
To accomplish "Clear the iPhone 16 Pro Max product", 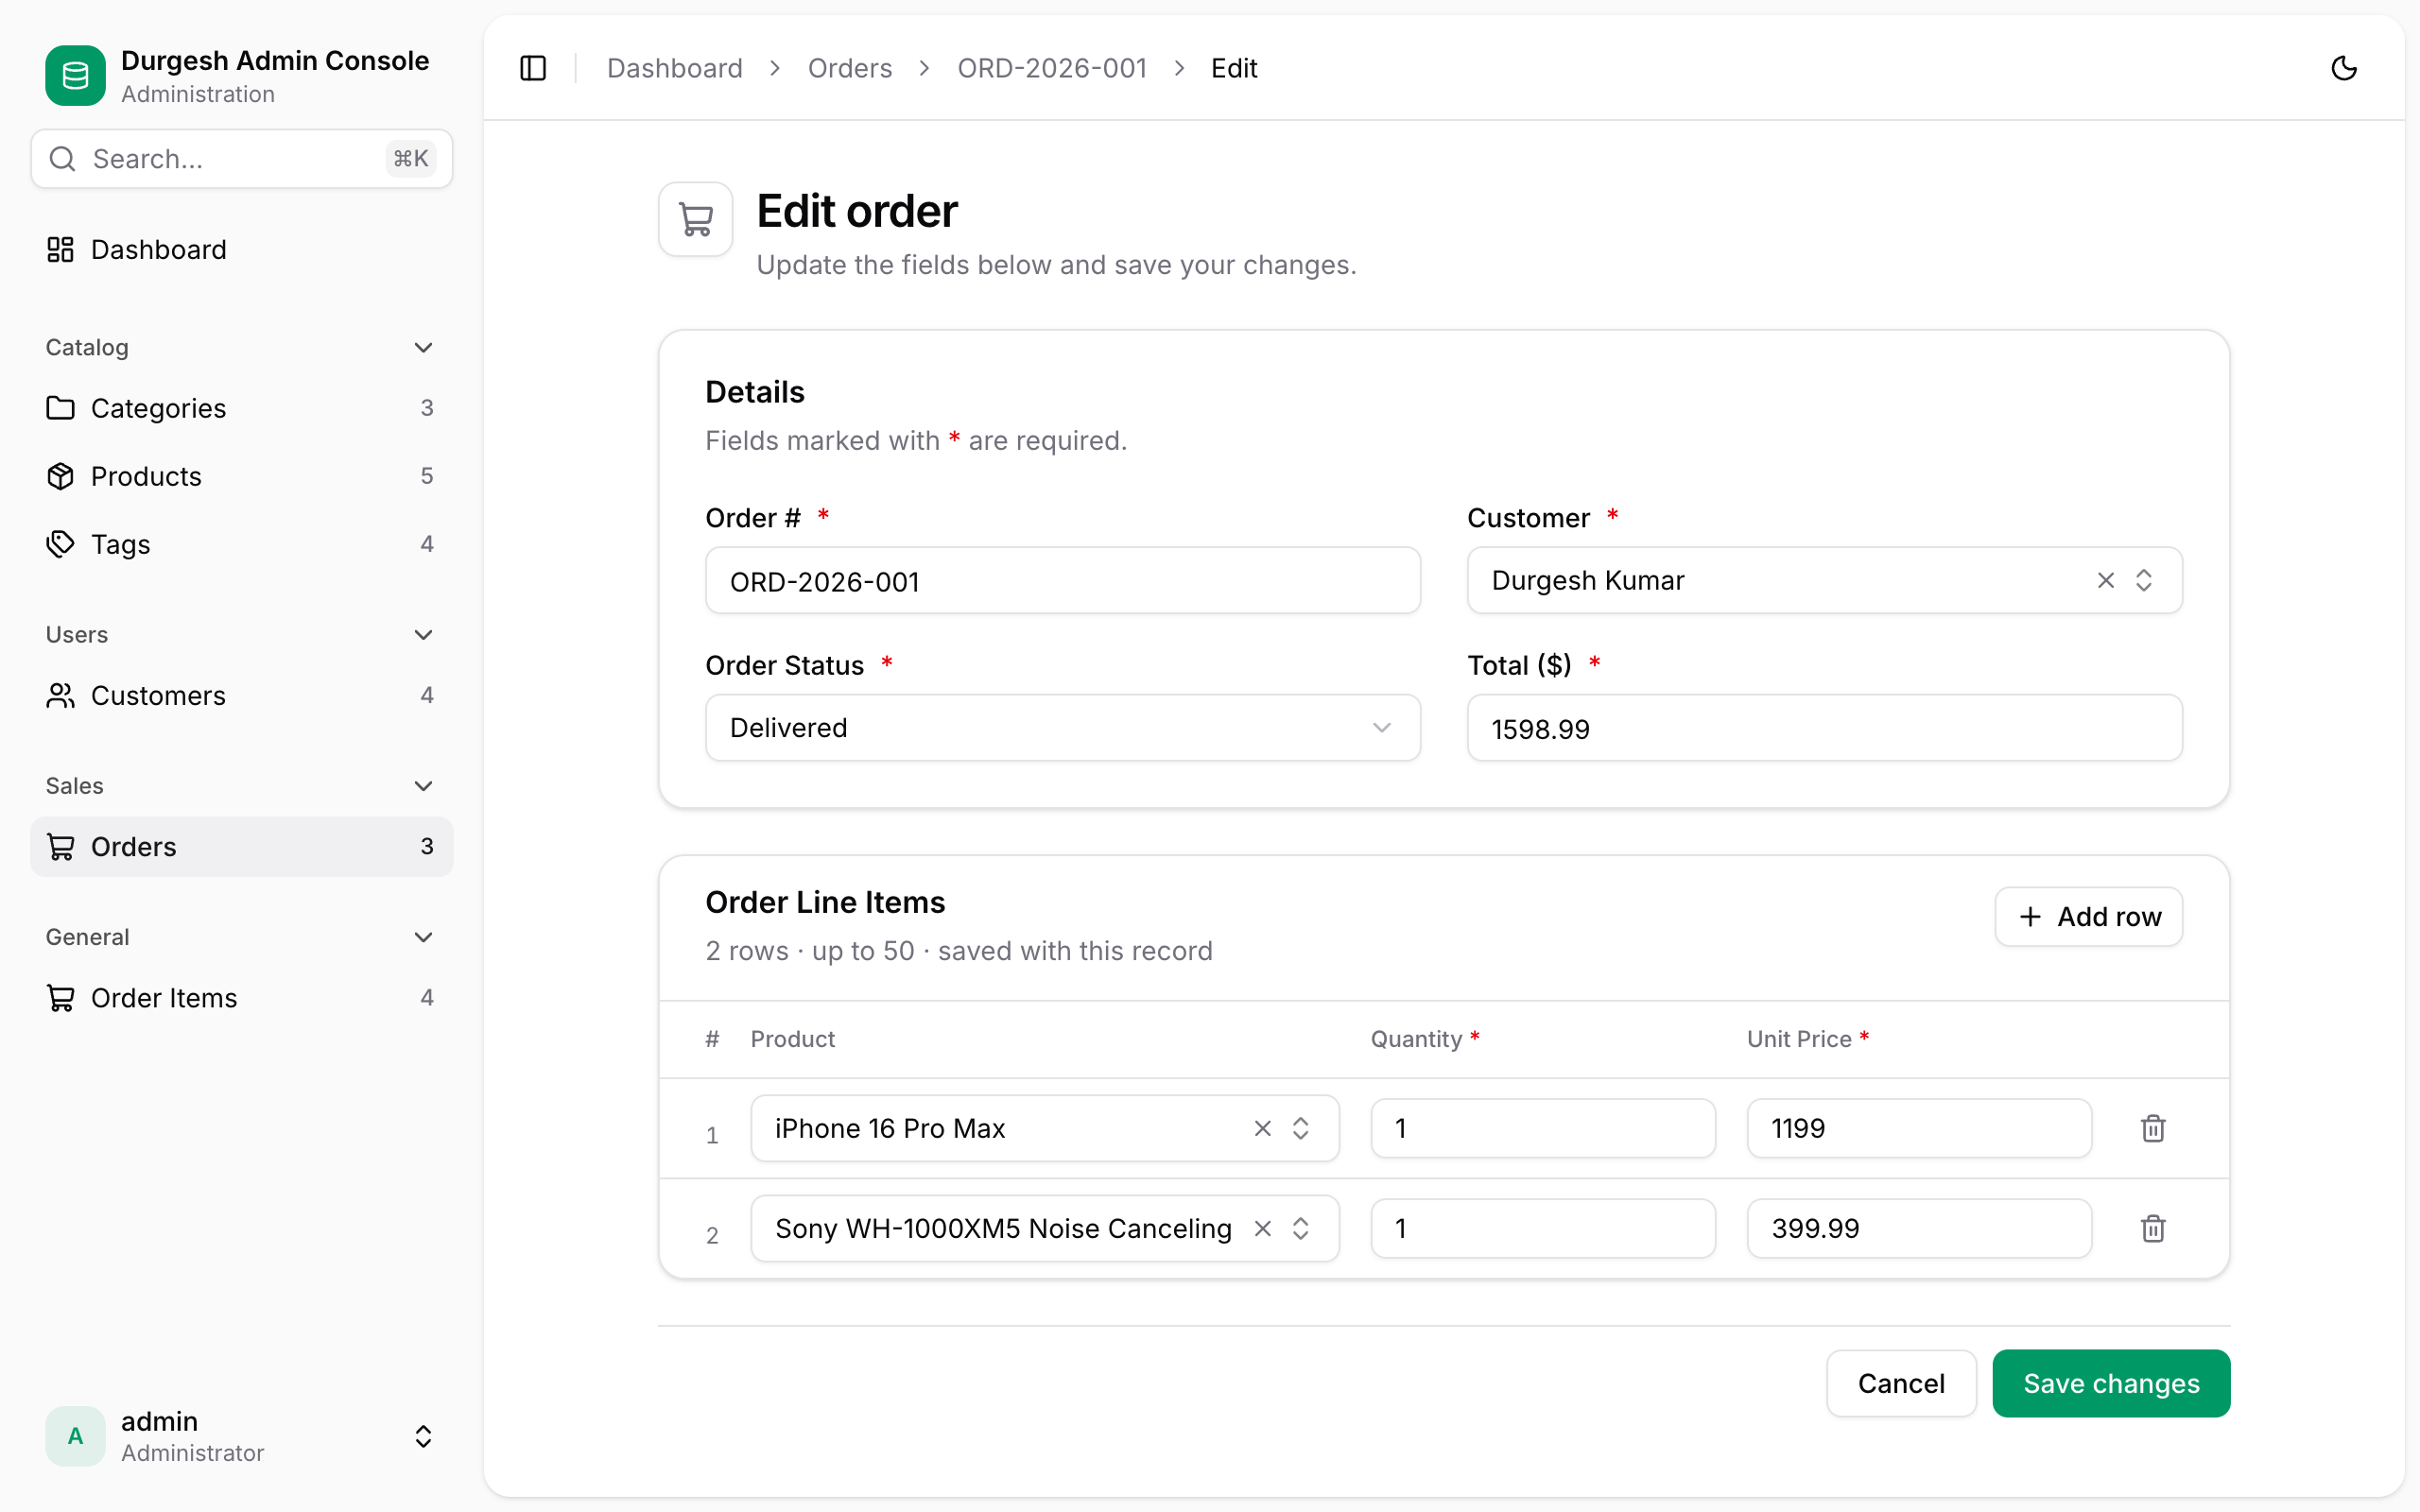I will [1263, 1128].
